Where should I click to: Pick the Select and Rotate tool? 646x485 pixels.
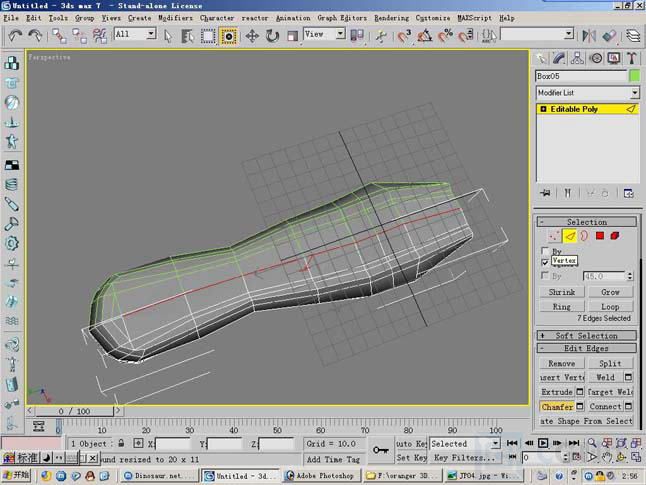(272, 36)
